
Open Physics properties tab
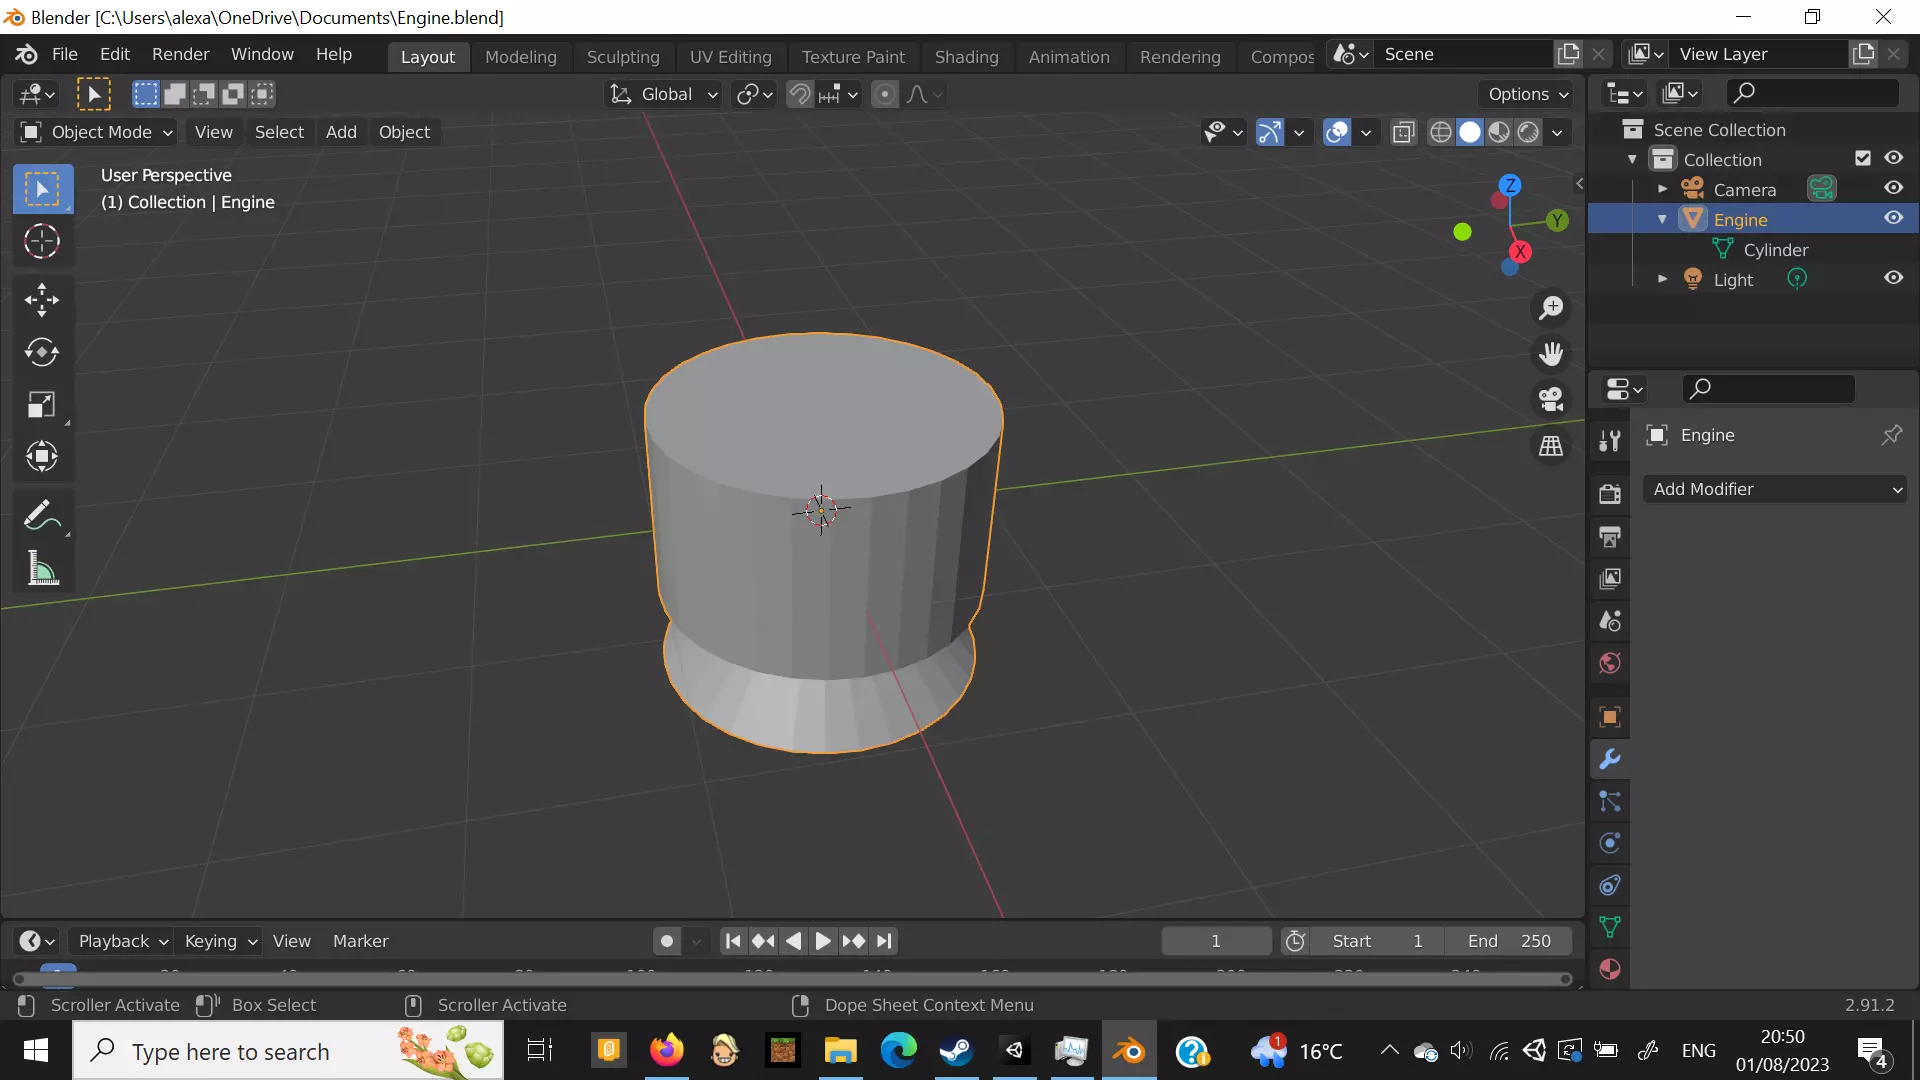coord(1610,843)
